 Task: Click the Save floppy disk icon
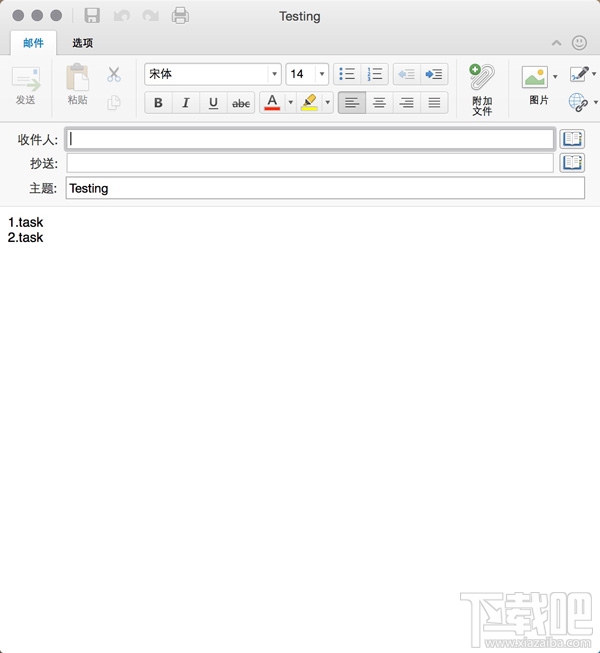(x=92, y=15)
